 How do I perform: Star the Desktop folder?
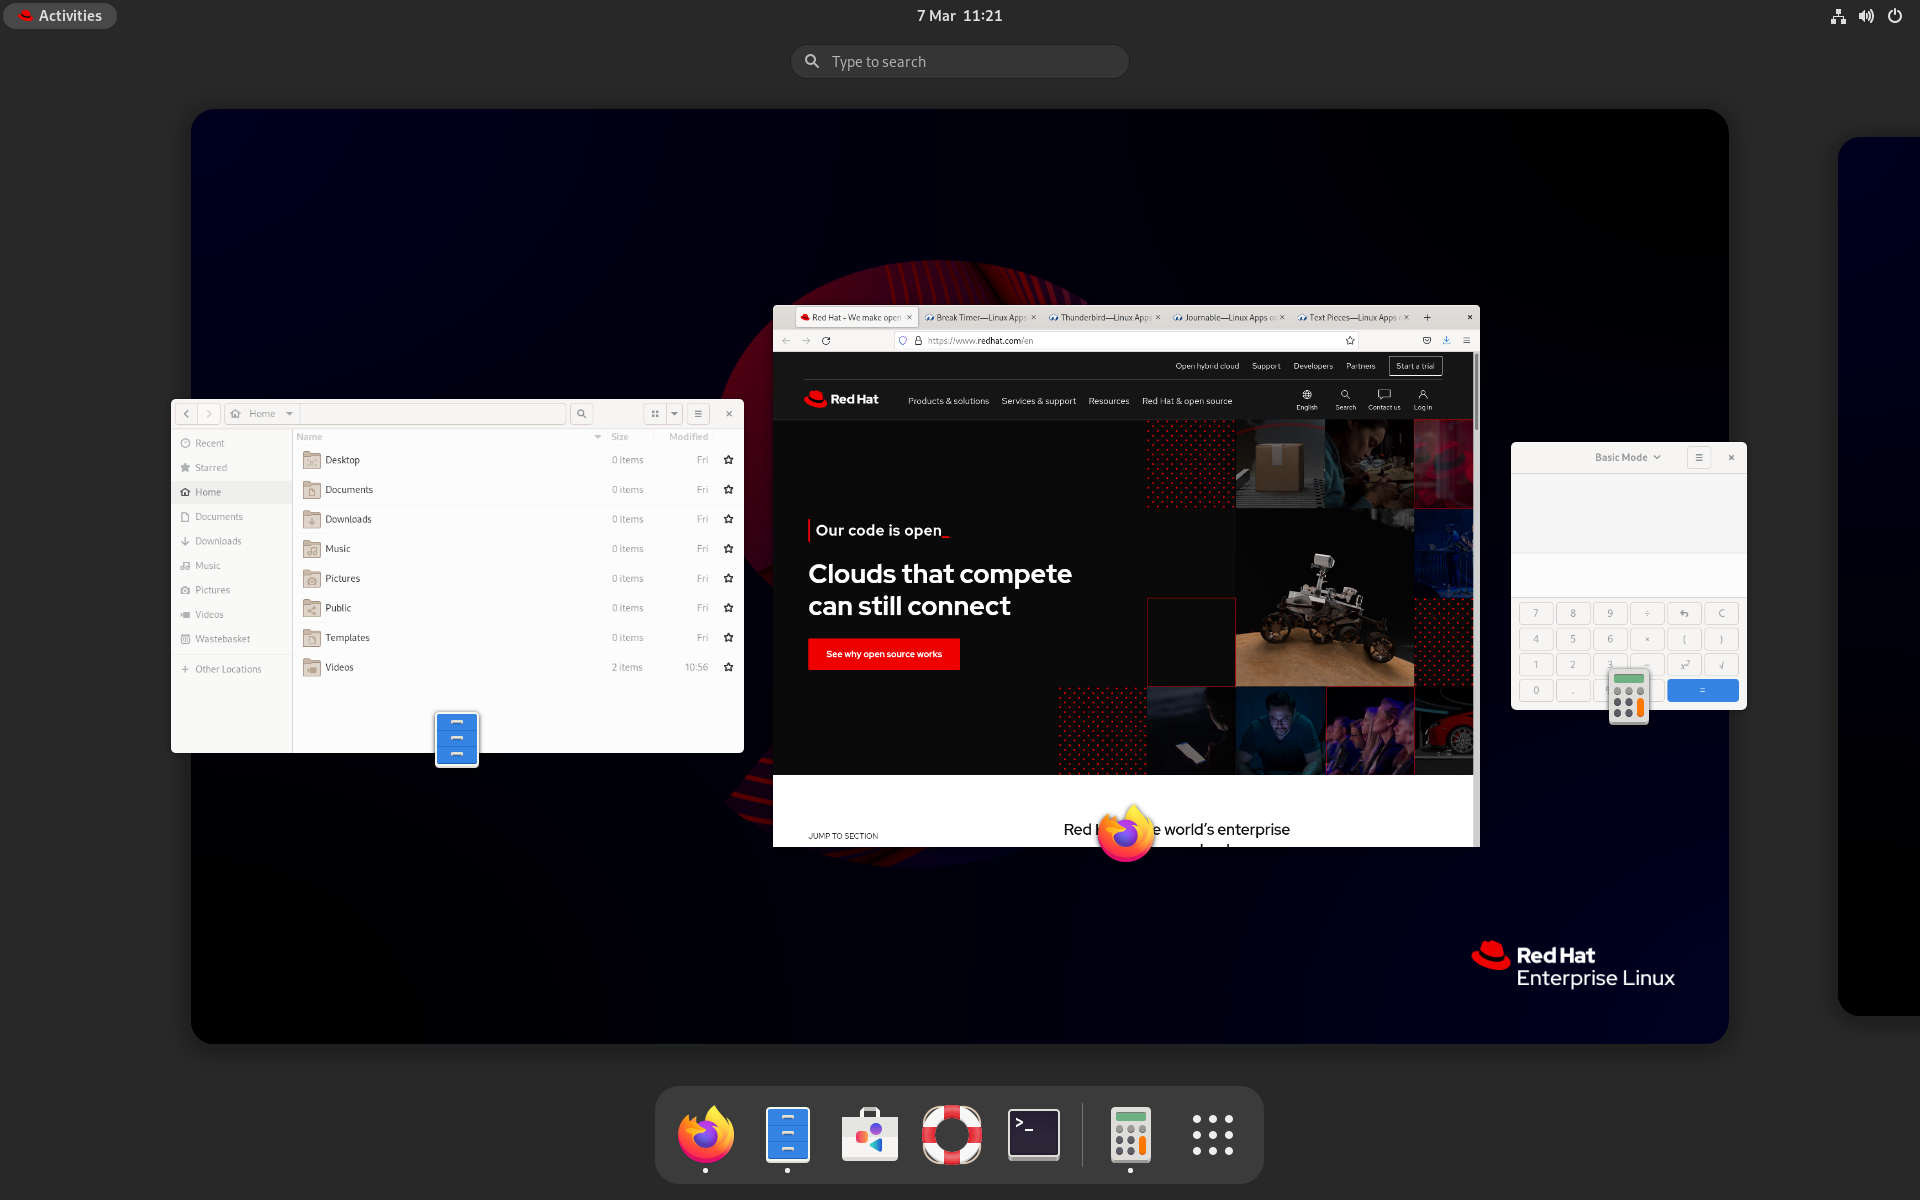point(728,460)
